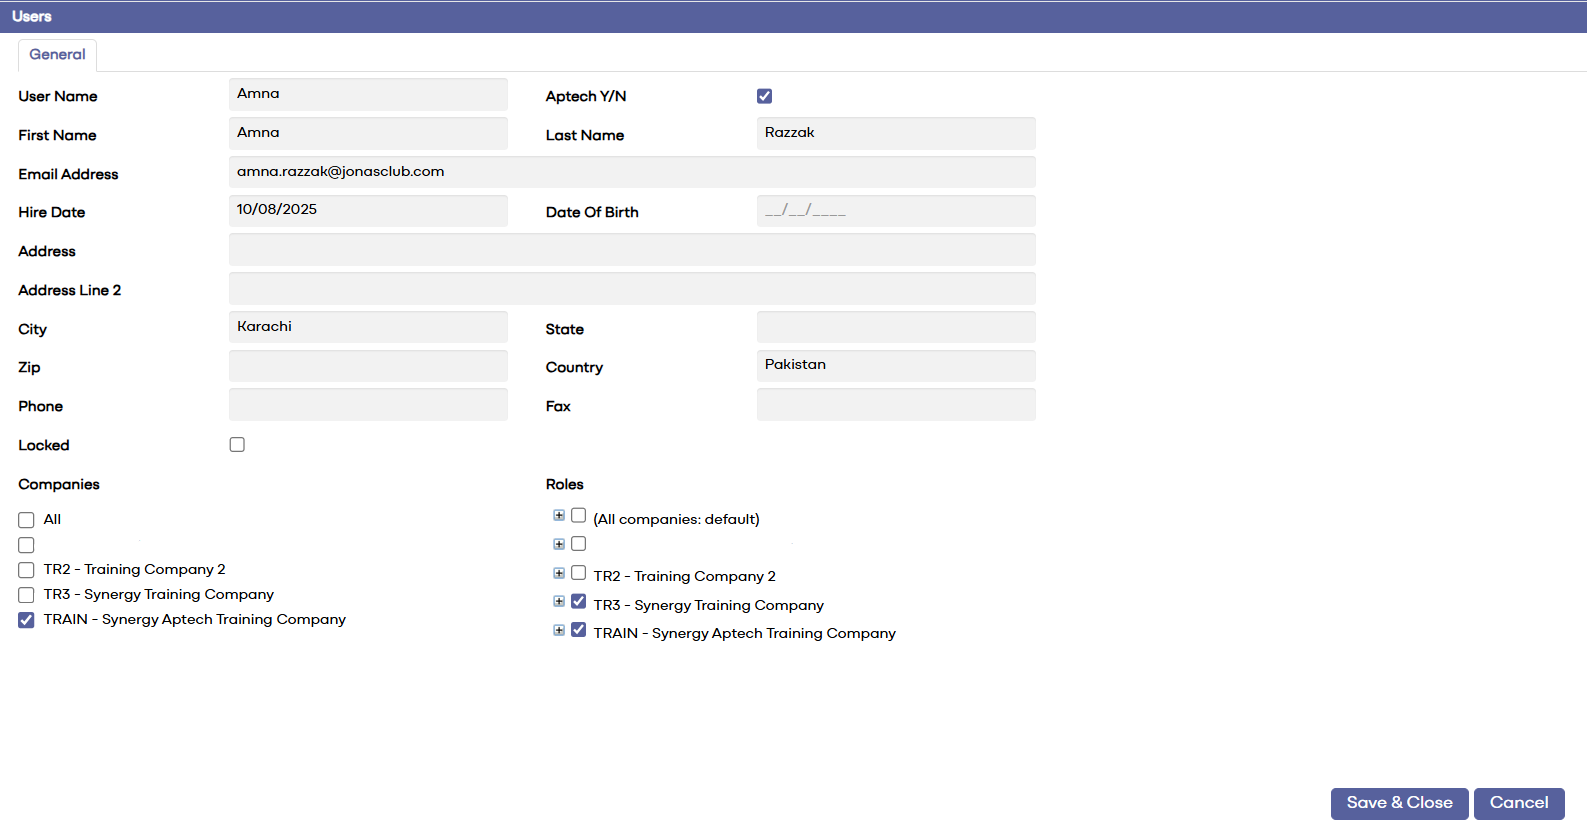1587x825 pixels.
Task: Select TR2 - Training Company 2 under Companies
Action: pyautogui.click(x=26, y=570)
